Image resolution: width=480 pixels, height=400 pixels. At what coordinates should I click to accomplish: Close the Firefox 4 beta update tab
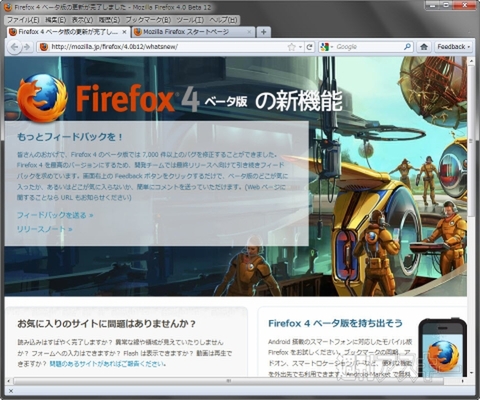pyautogui.click(x=124, y=32)
